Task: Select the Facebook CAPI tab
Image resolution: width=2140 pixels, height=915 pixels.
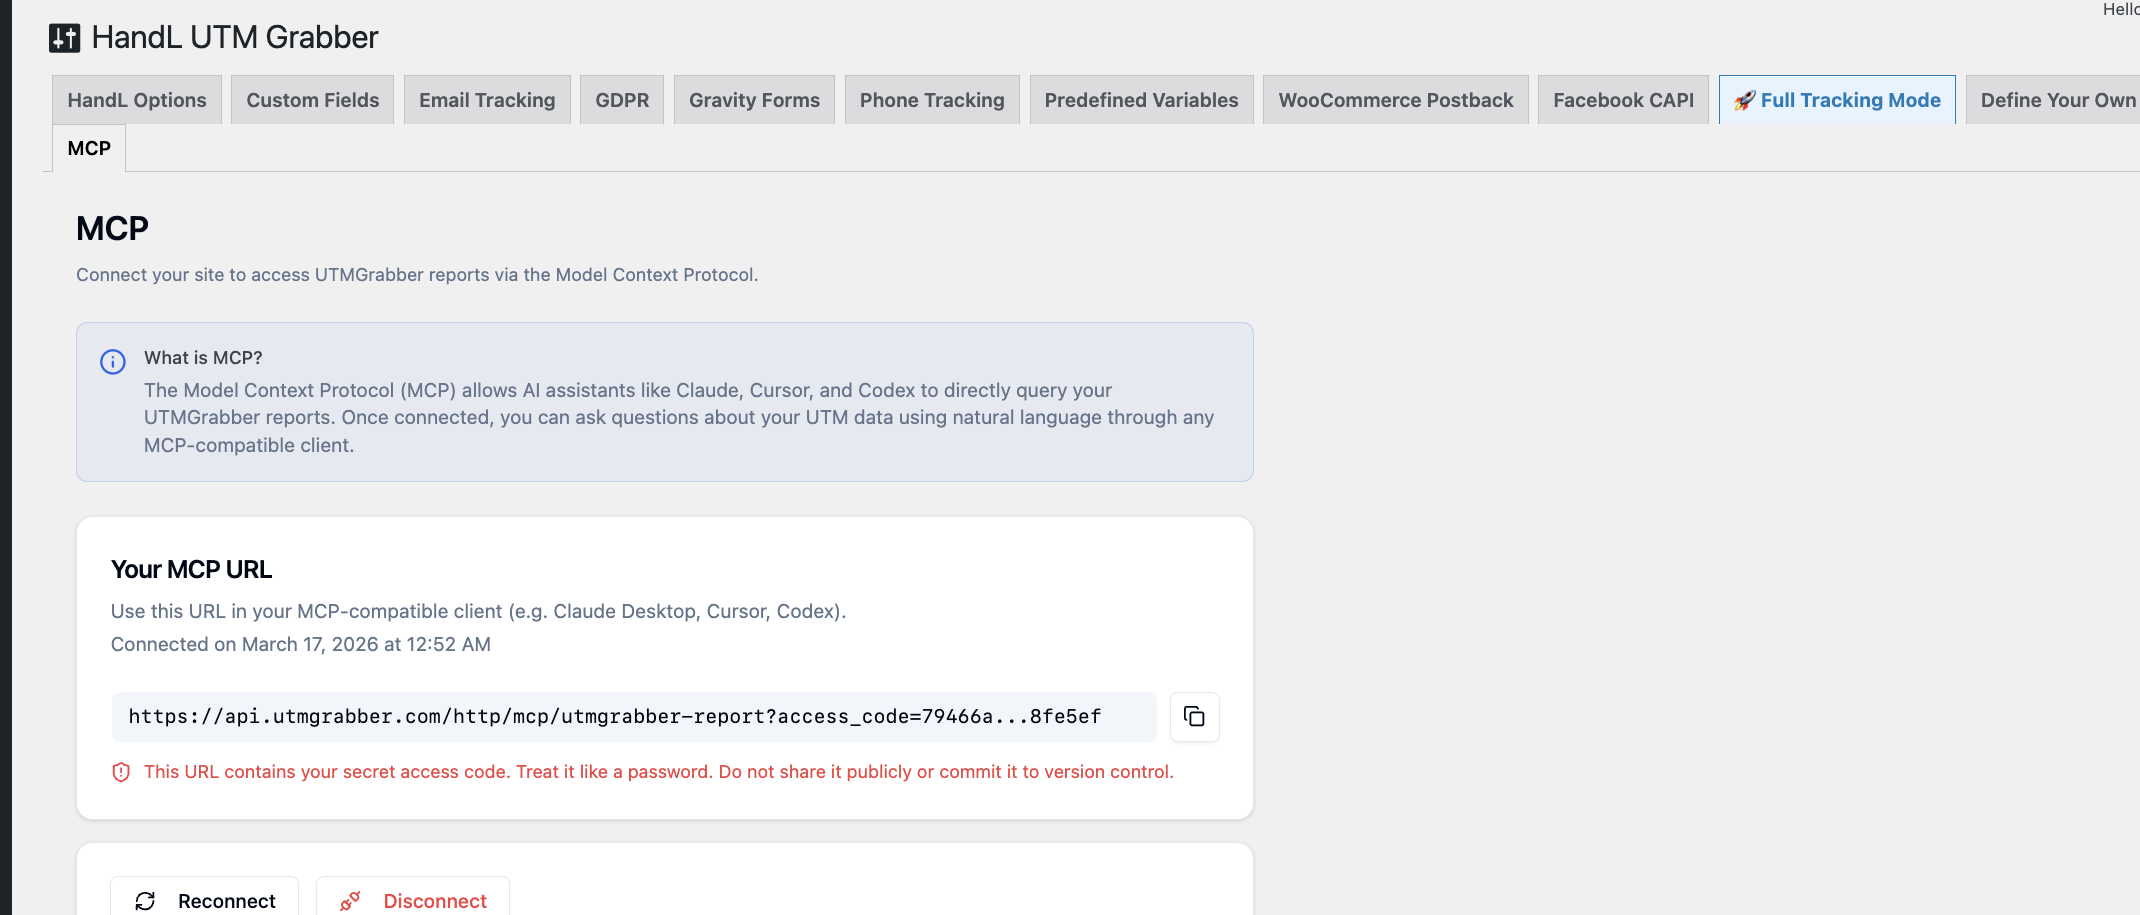Action: (1623, 101)
